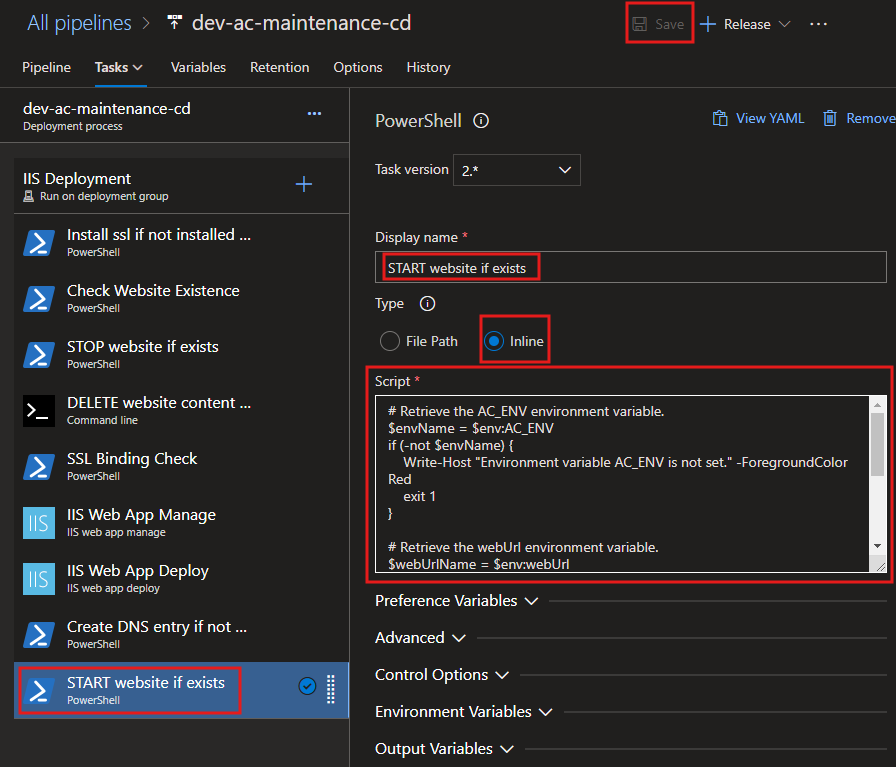Select the 'SSL Binding Check' task name
The height and width of the screenshot is (767, 896).
(x=132, y=458)
